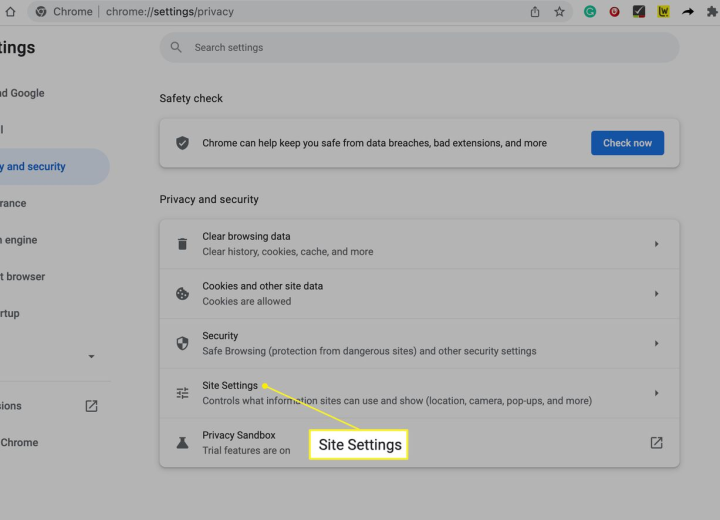The image size is (720, 520).
Task: Expand Clear browsing data with its arrow
Action: tap(656, 244)
